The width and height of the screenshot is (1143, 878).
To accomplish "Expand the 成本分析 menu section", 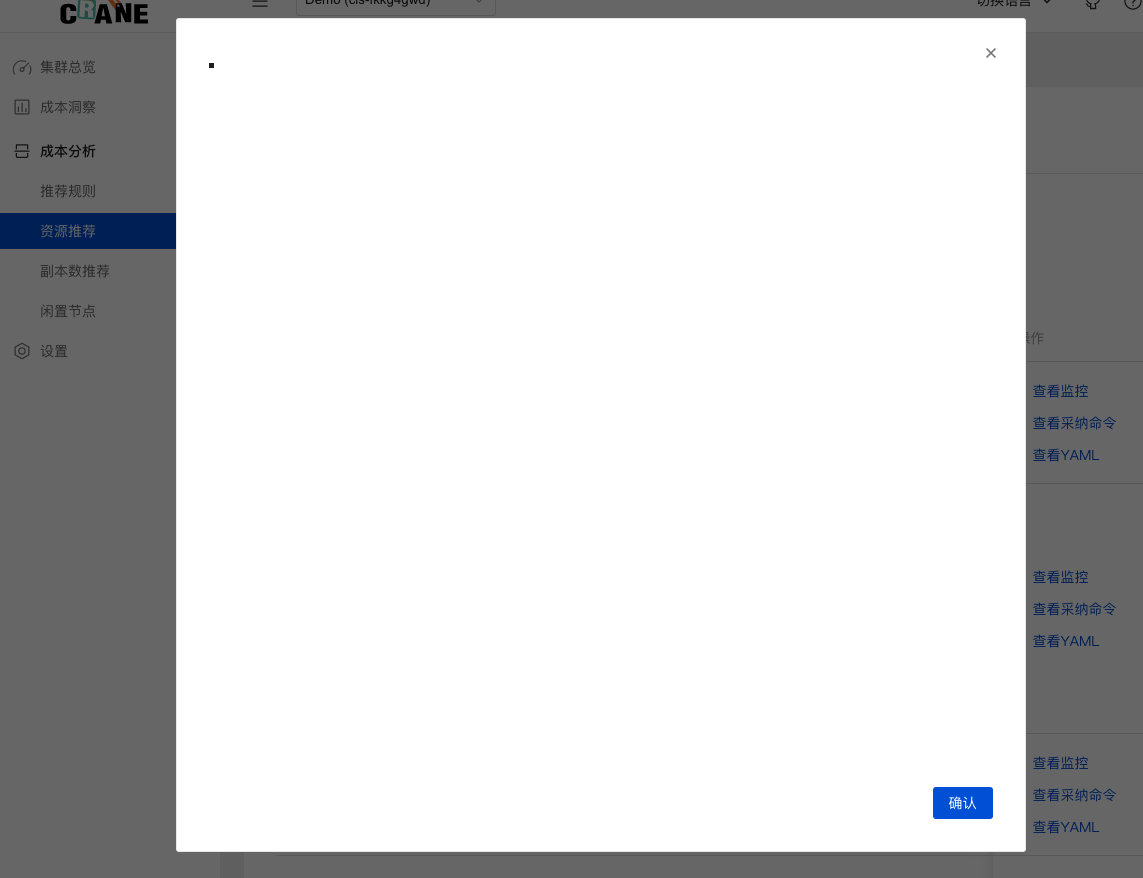I will tap(68, 151).
